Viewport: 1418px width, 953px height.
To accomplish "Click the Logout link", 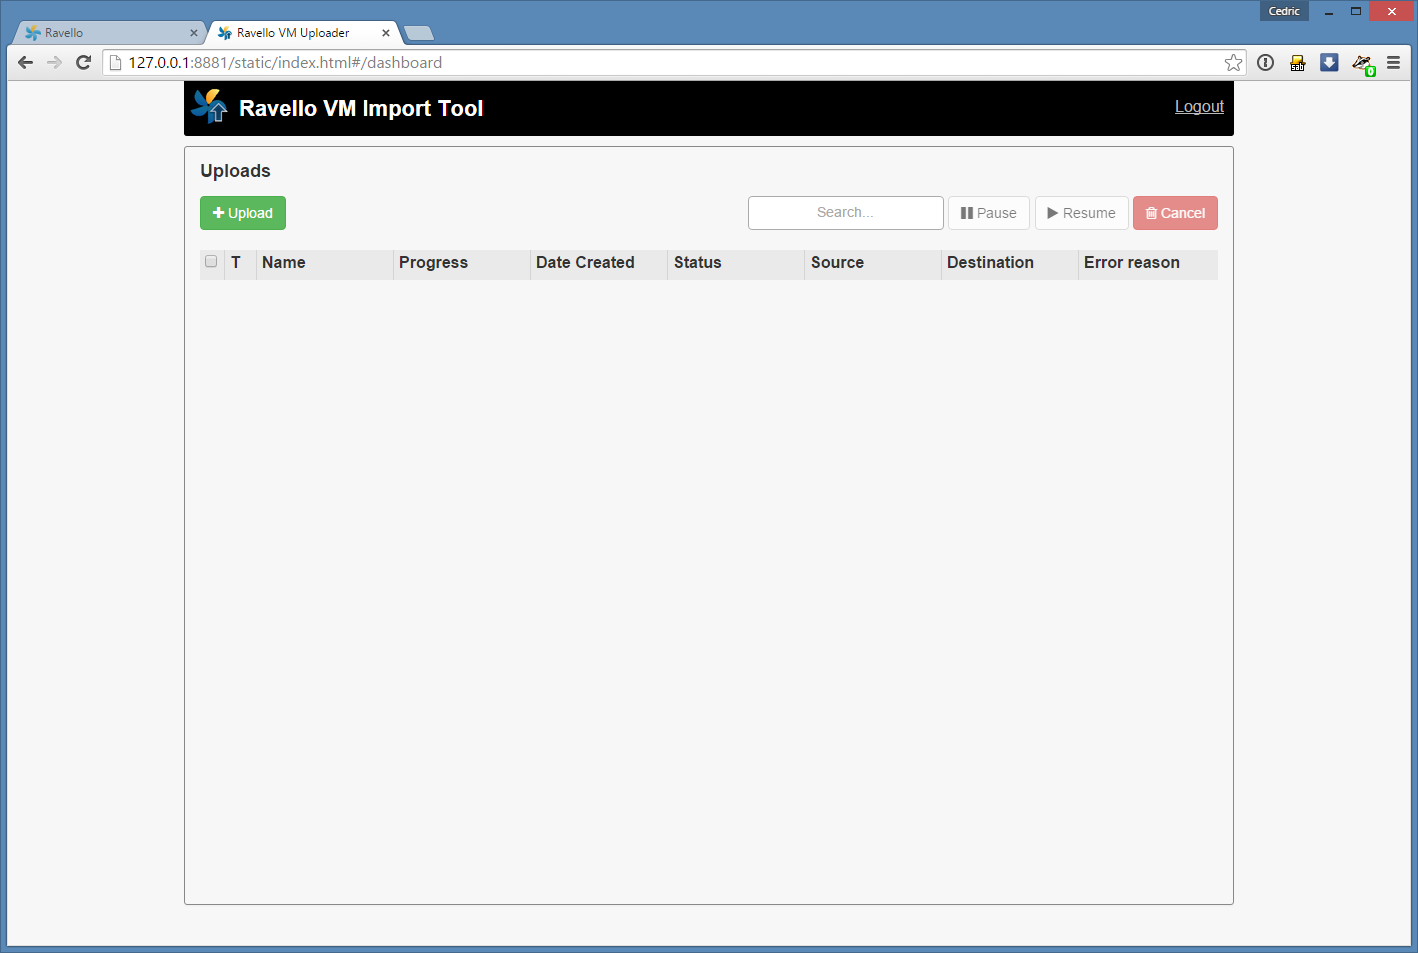I will (1199, 107).
